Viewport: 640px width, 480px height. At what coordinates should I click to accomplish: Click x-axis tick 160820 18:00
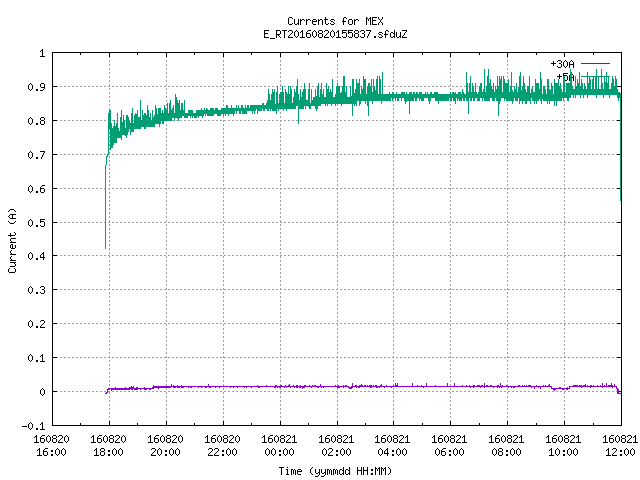(x=109, y=445)
